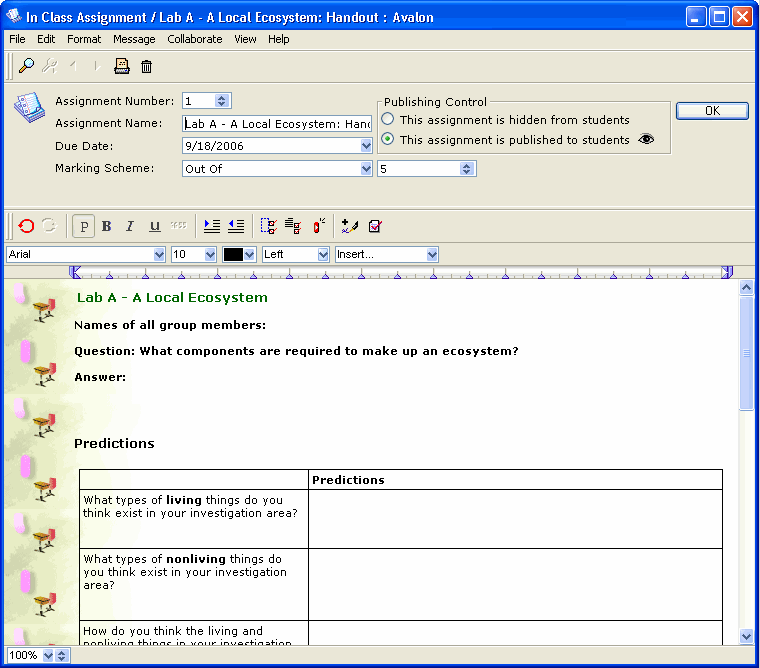760x668 pixels.
Task: Click the eye icon beside published option
Action: pyautogui.click(x=646, y=140)
